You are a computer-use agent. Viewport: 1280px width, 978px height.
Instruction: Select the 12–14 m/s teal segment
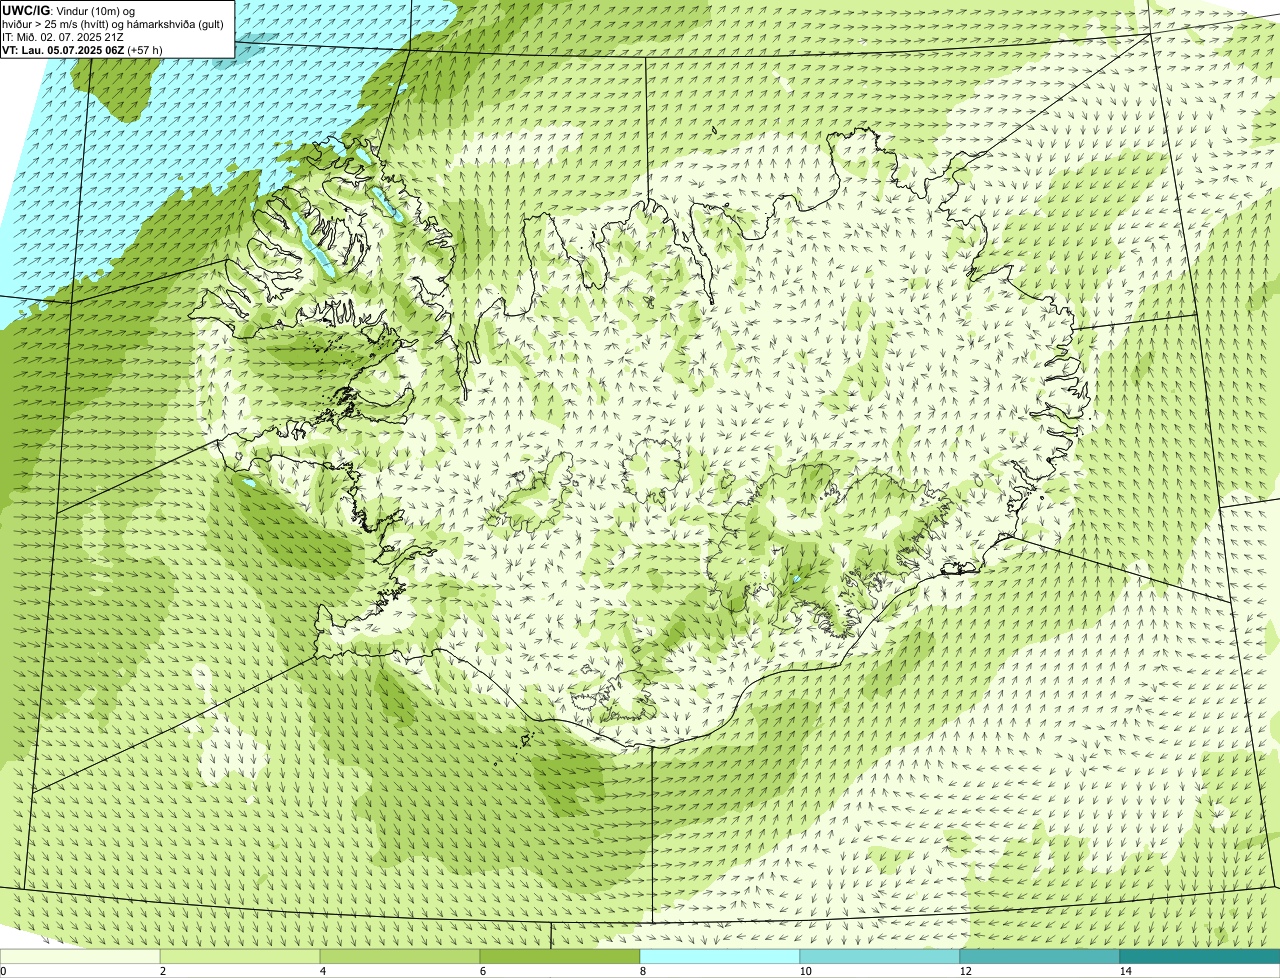(1040, 956)
